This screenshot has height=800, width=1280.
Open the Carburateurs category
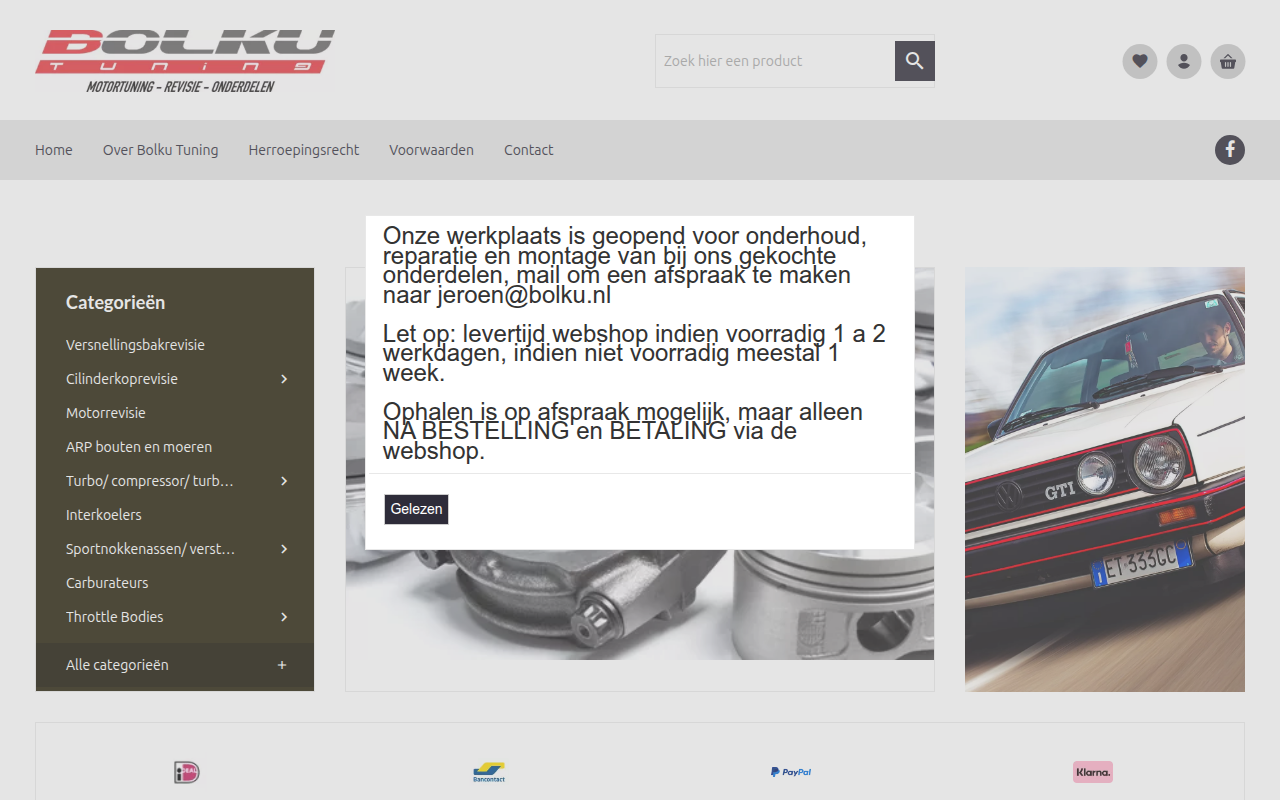(x=107, y=583)
